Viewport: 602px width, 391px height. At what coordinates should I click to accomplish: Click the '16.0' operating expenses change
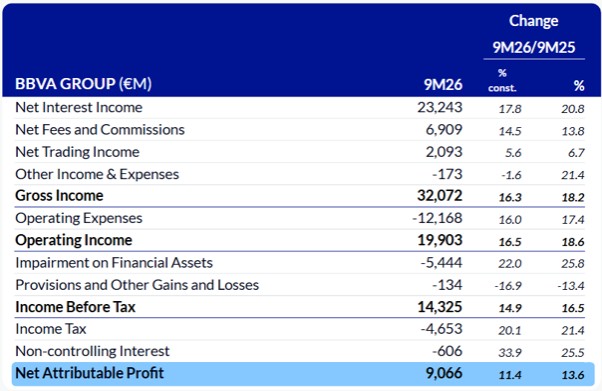click(510, 220)
